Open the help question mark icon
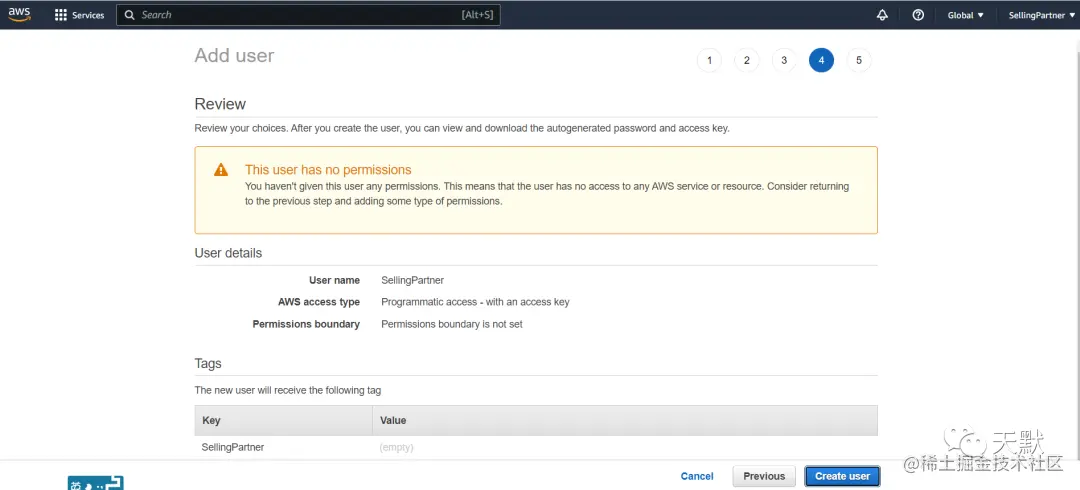1080x490 pixels. tap(918, 15)
